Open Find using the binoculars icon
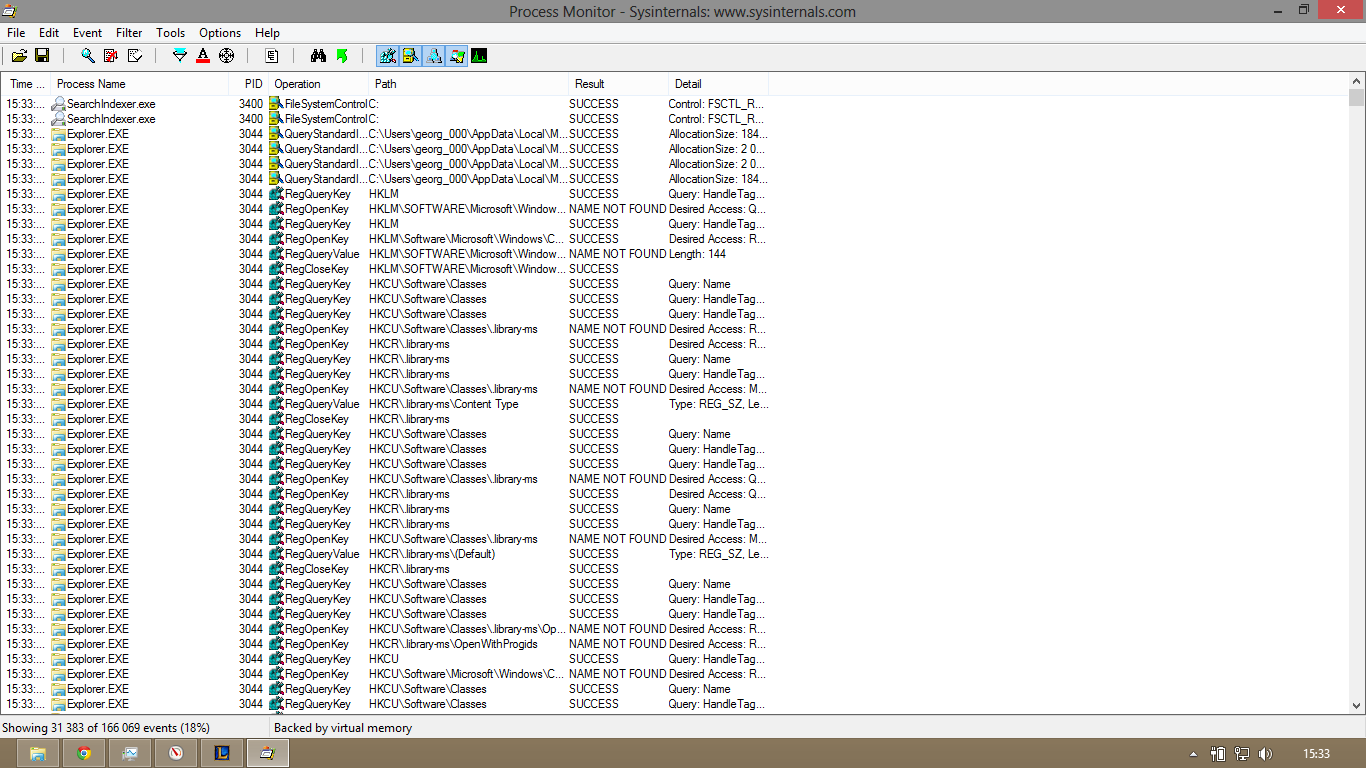 [318, 56]
